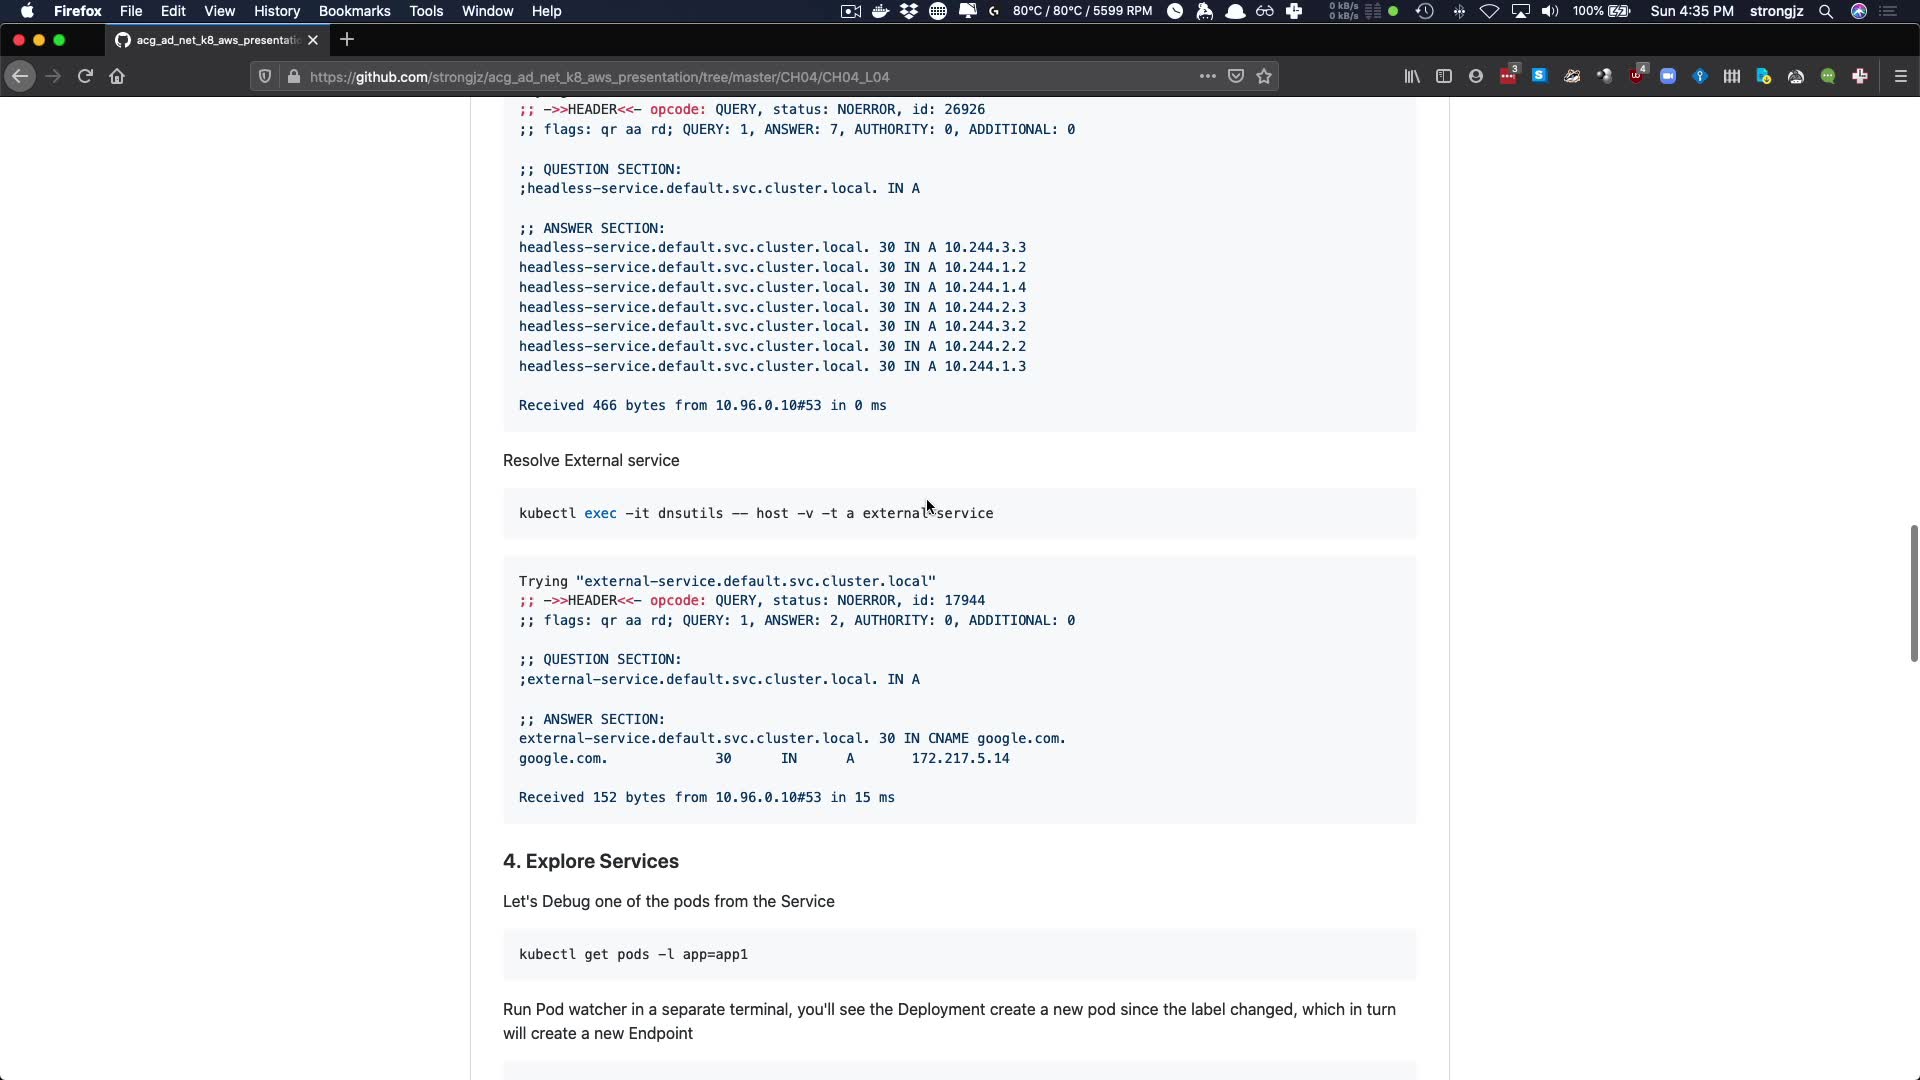Go back to the previous page
Image resolution: width=1920 pixels, height=1080 pixels.
[20, 76]
